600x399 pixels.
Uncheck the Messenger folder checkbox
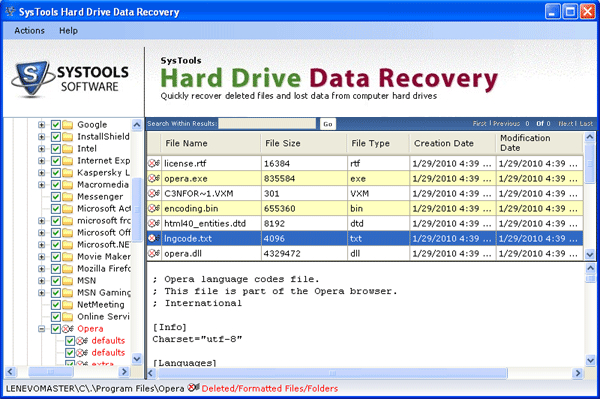click(56, 197)
